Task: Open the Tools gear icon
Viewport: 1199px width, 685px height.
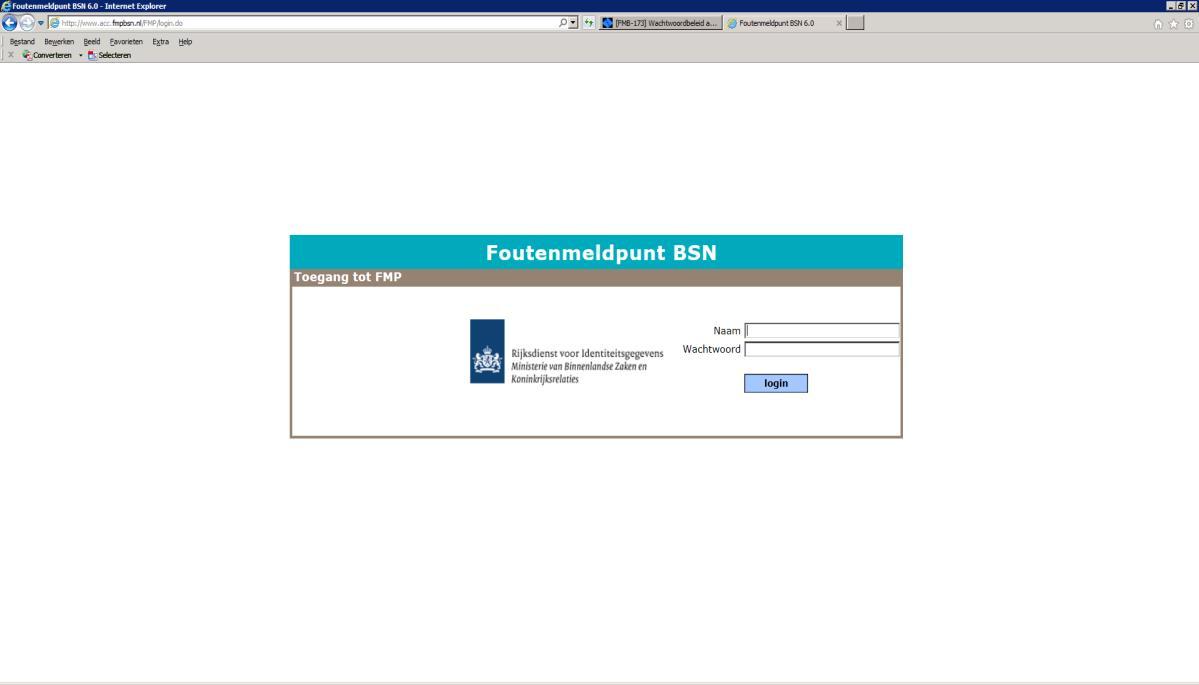Action: [x=1188, y=24]
